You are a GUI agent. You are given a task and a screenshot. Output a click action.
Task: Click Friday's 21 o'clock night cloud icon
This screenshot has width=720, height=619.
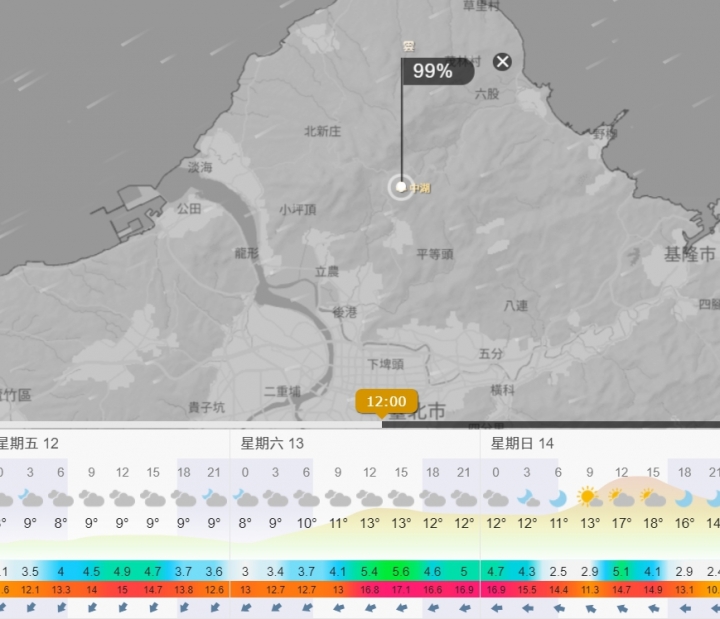click(214, 498)
